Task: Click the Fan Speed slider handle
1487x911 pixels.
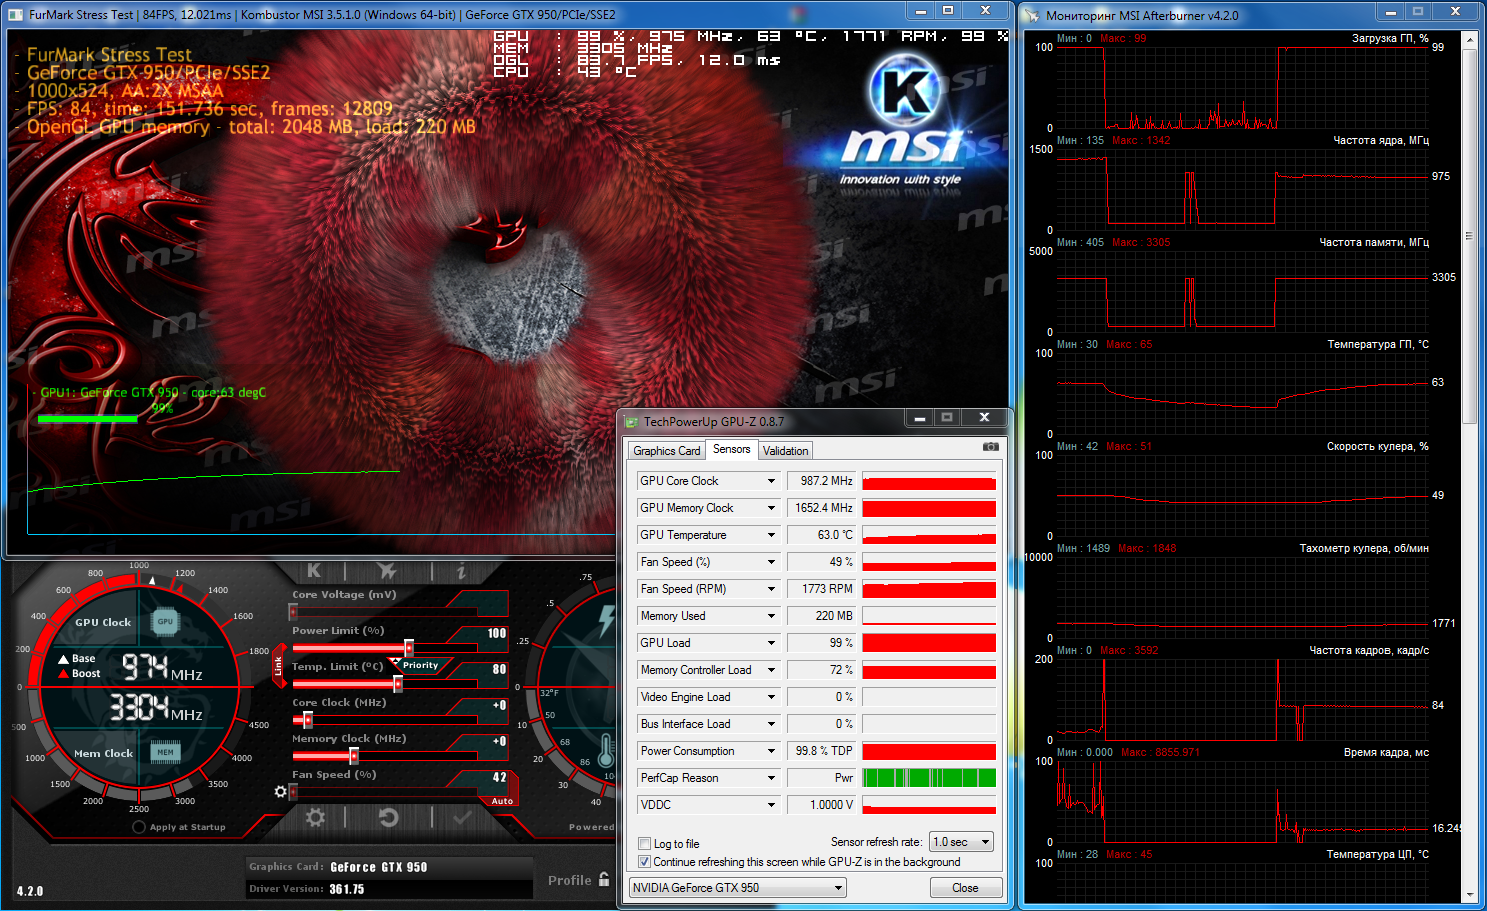Action: click(x=293, y=792)
